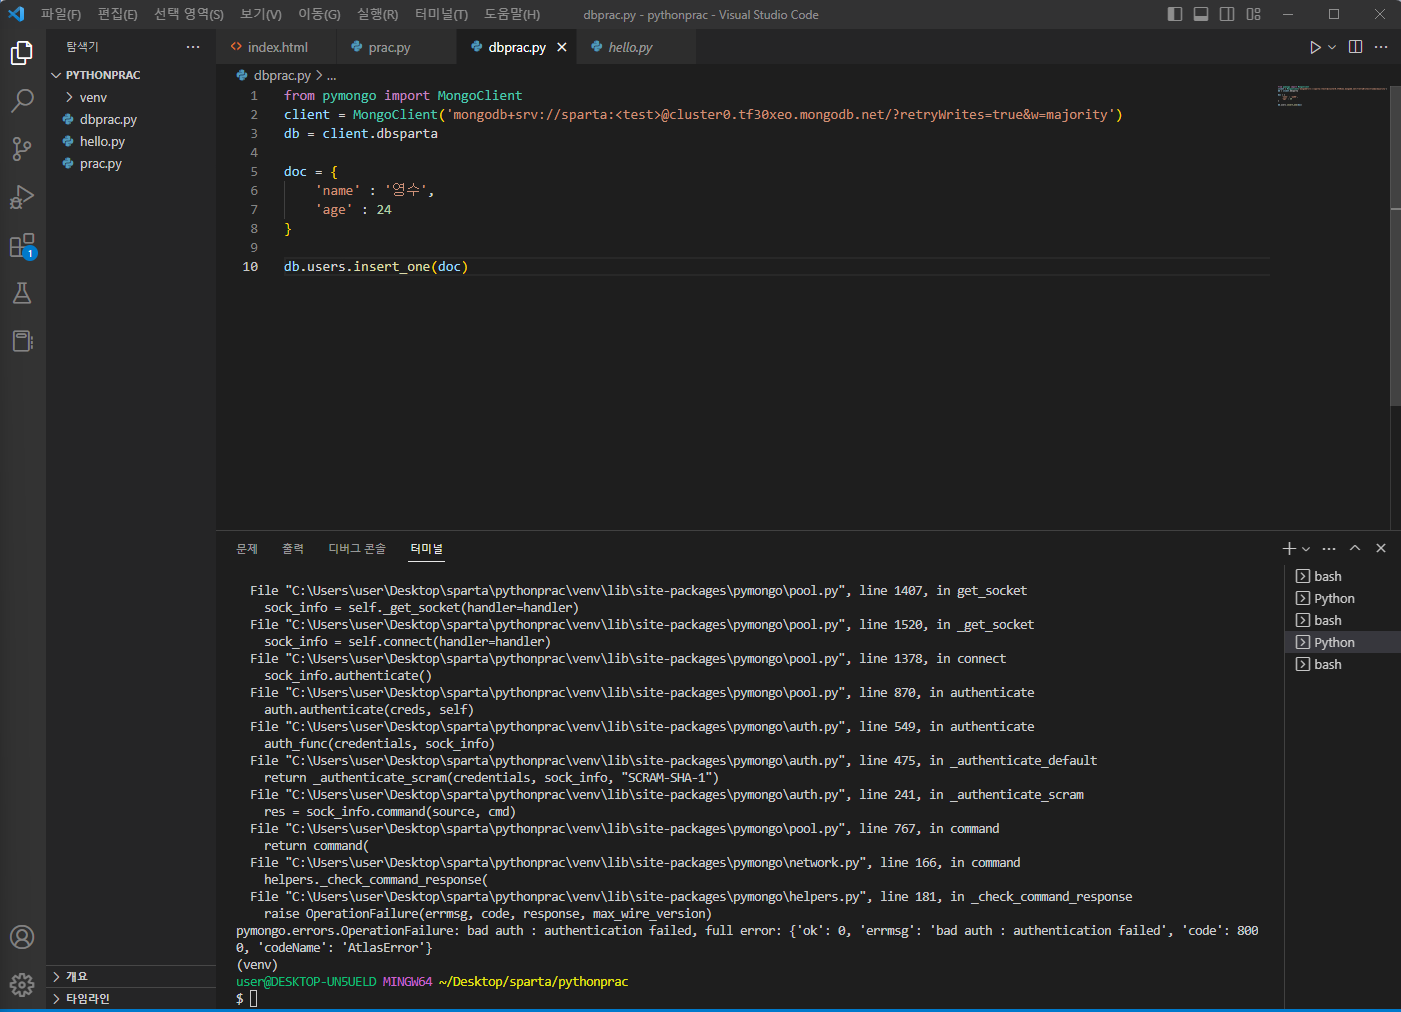The width and height of the screenshot is (1401, 1012).
Task: Maximize the Visual Studio Code window
Action: point(1334,14)
